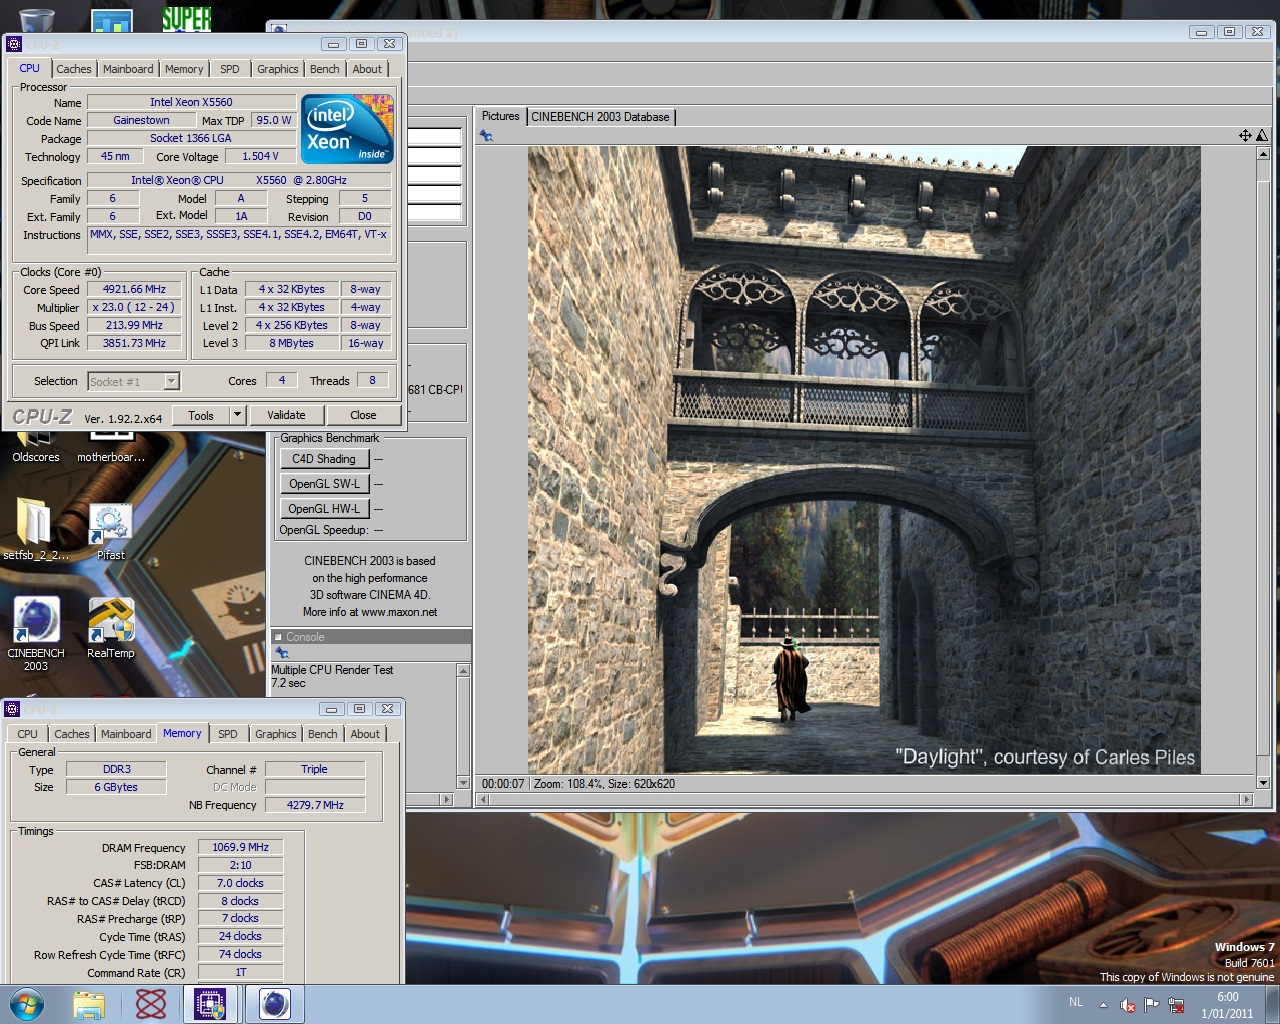Open the CINEBENCH 2003 desktop shortcut
This screenshot has height=1024, width=1280.
click(36, 633)
